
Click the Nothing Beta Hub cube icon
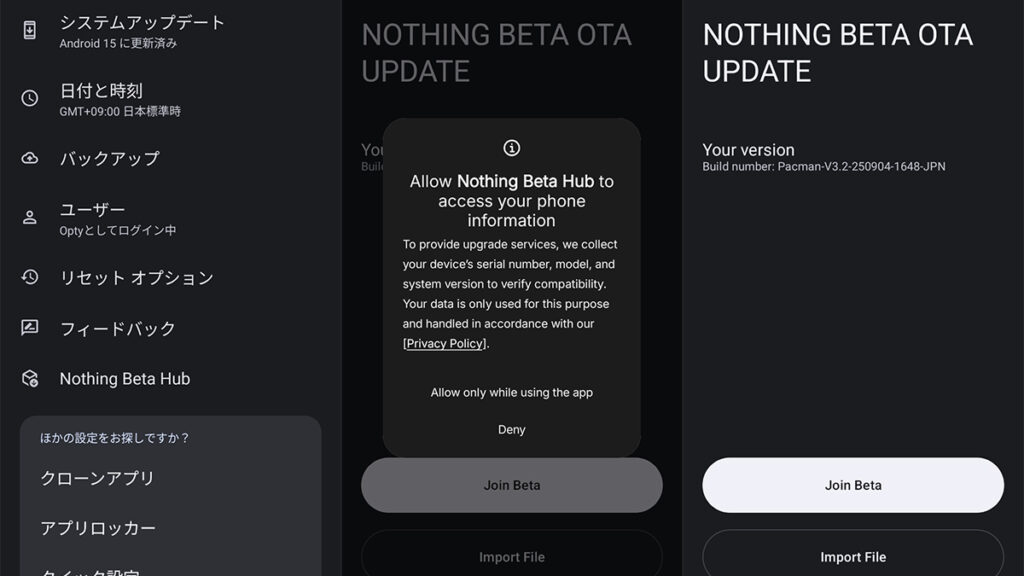30,379
